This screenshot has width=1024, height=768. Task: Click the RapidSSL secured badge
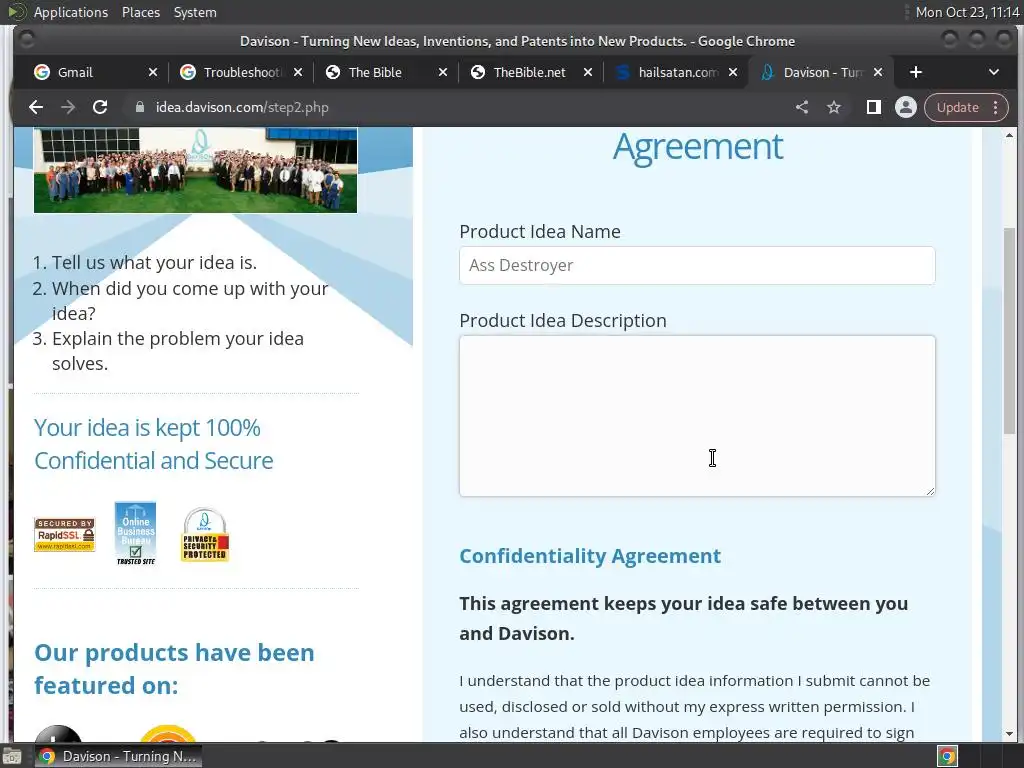point(65,534)
